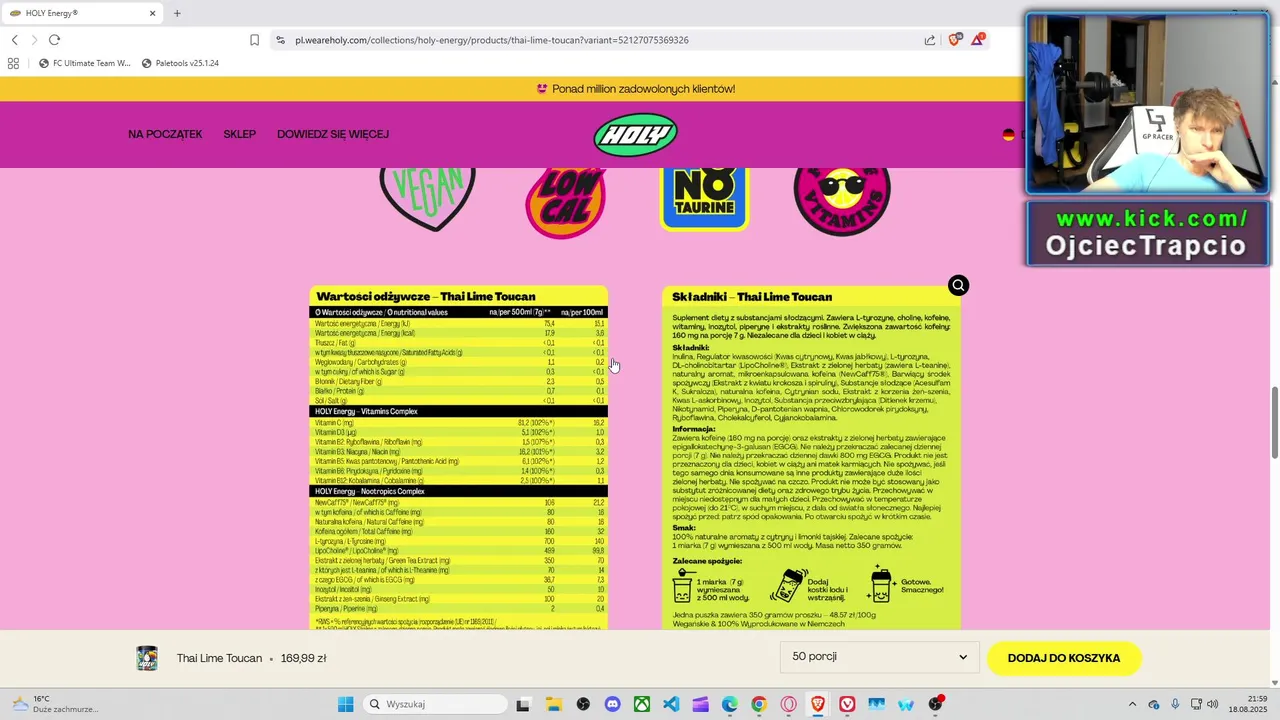Open DOWIEDZ SIĘ WIĘCEJ menu item
Image resolution: width=1280 pixels, height=720 pixels.
[333, 134]
